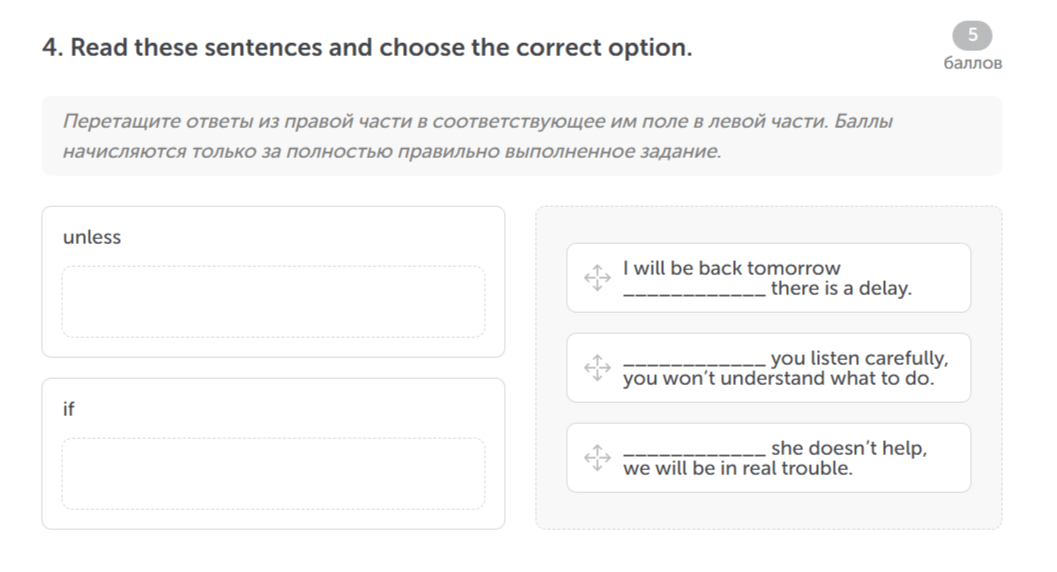The width and height of the screenshot is (1057, 572).
Task: Click move handle on 'you listen carefully' card
Action: (x=597, y=368)
